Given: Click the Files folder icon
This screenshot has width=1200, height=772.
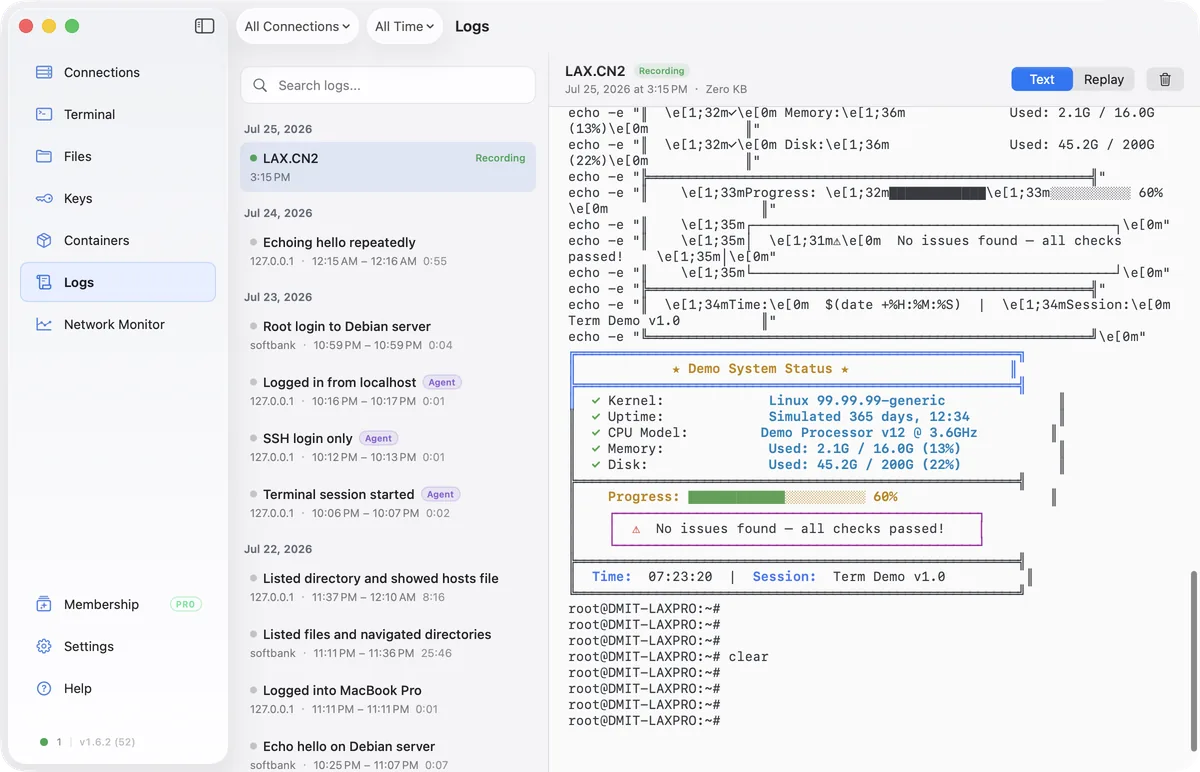Looking at the screenshot, I should click(44, 156).
